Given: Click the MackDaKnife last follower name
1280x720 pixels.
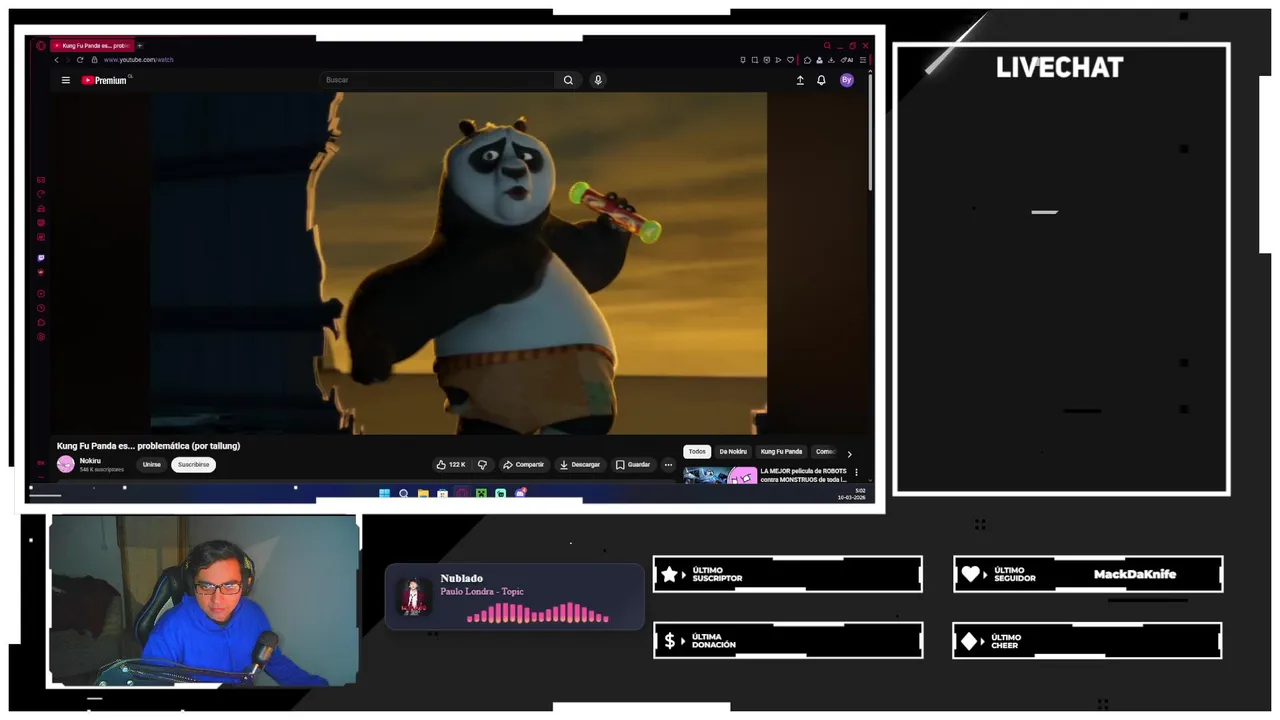Looking at the screenshot, I should point(1135,574).
